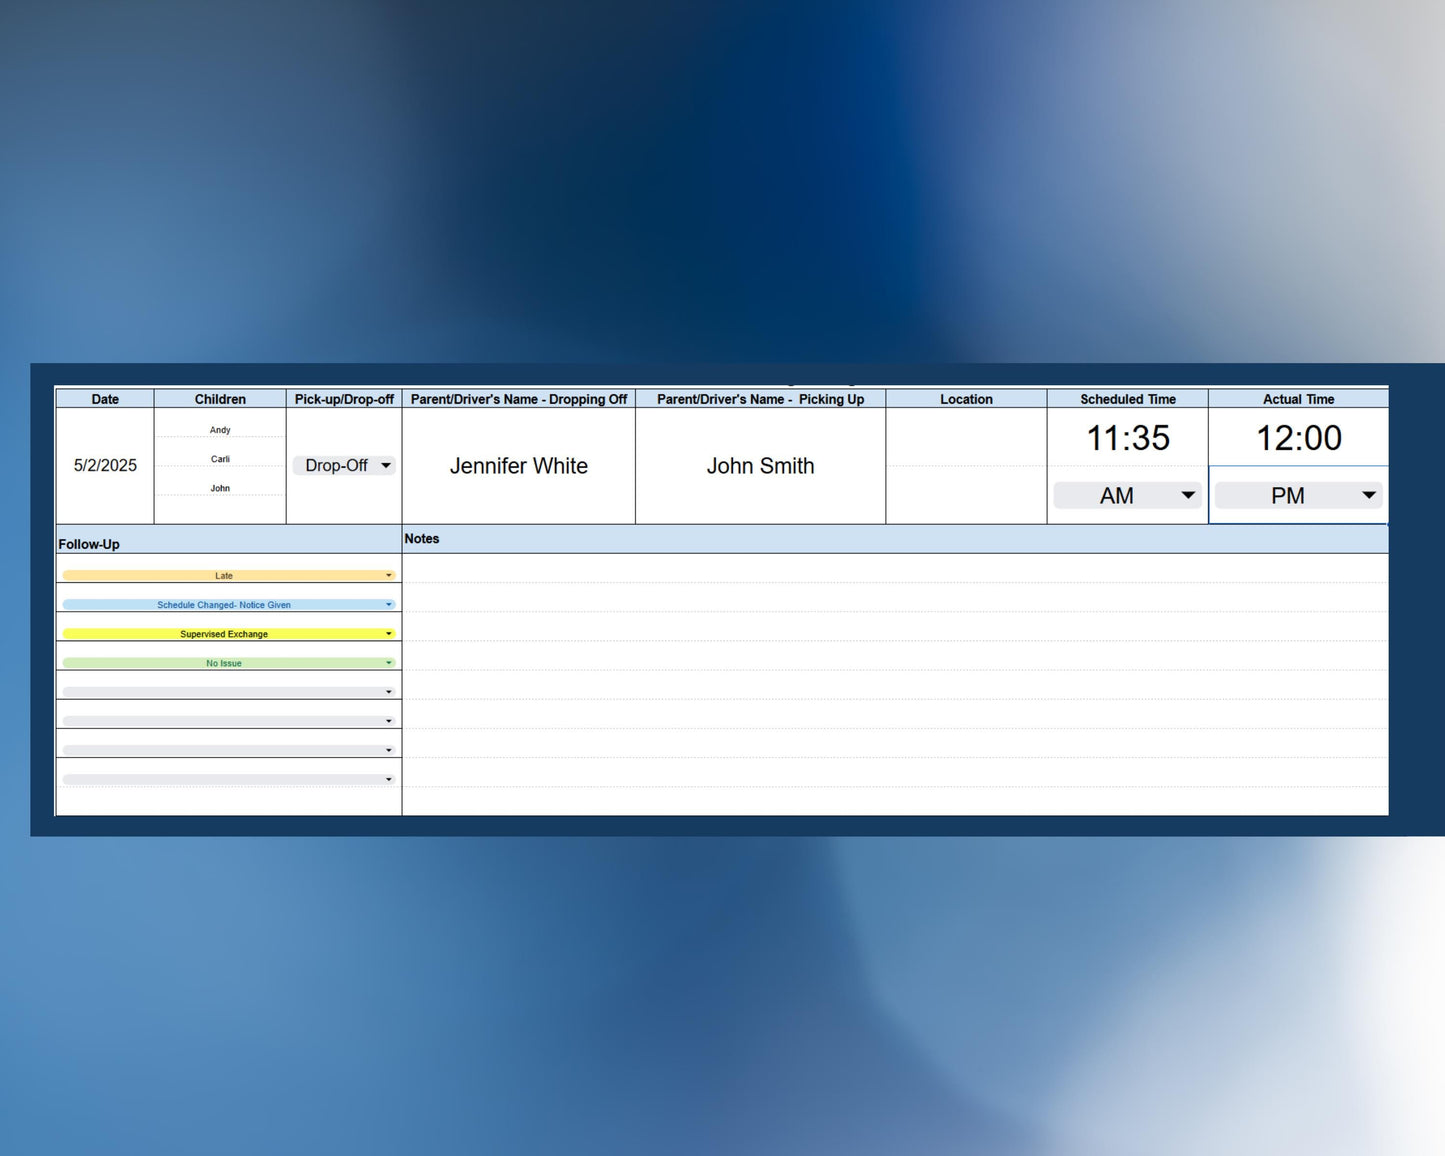Viewport: 1445px width, 1156px height.
Task: Click the Children column header
Action: click(220, 399)
